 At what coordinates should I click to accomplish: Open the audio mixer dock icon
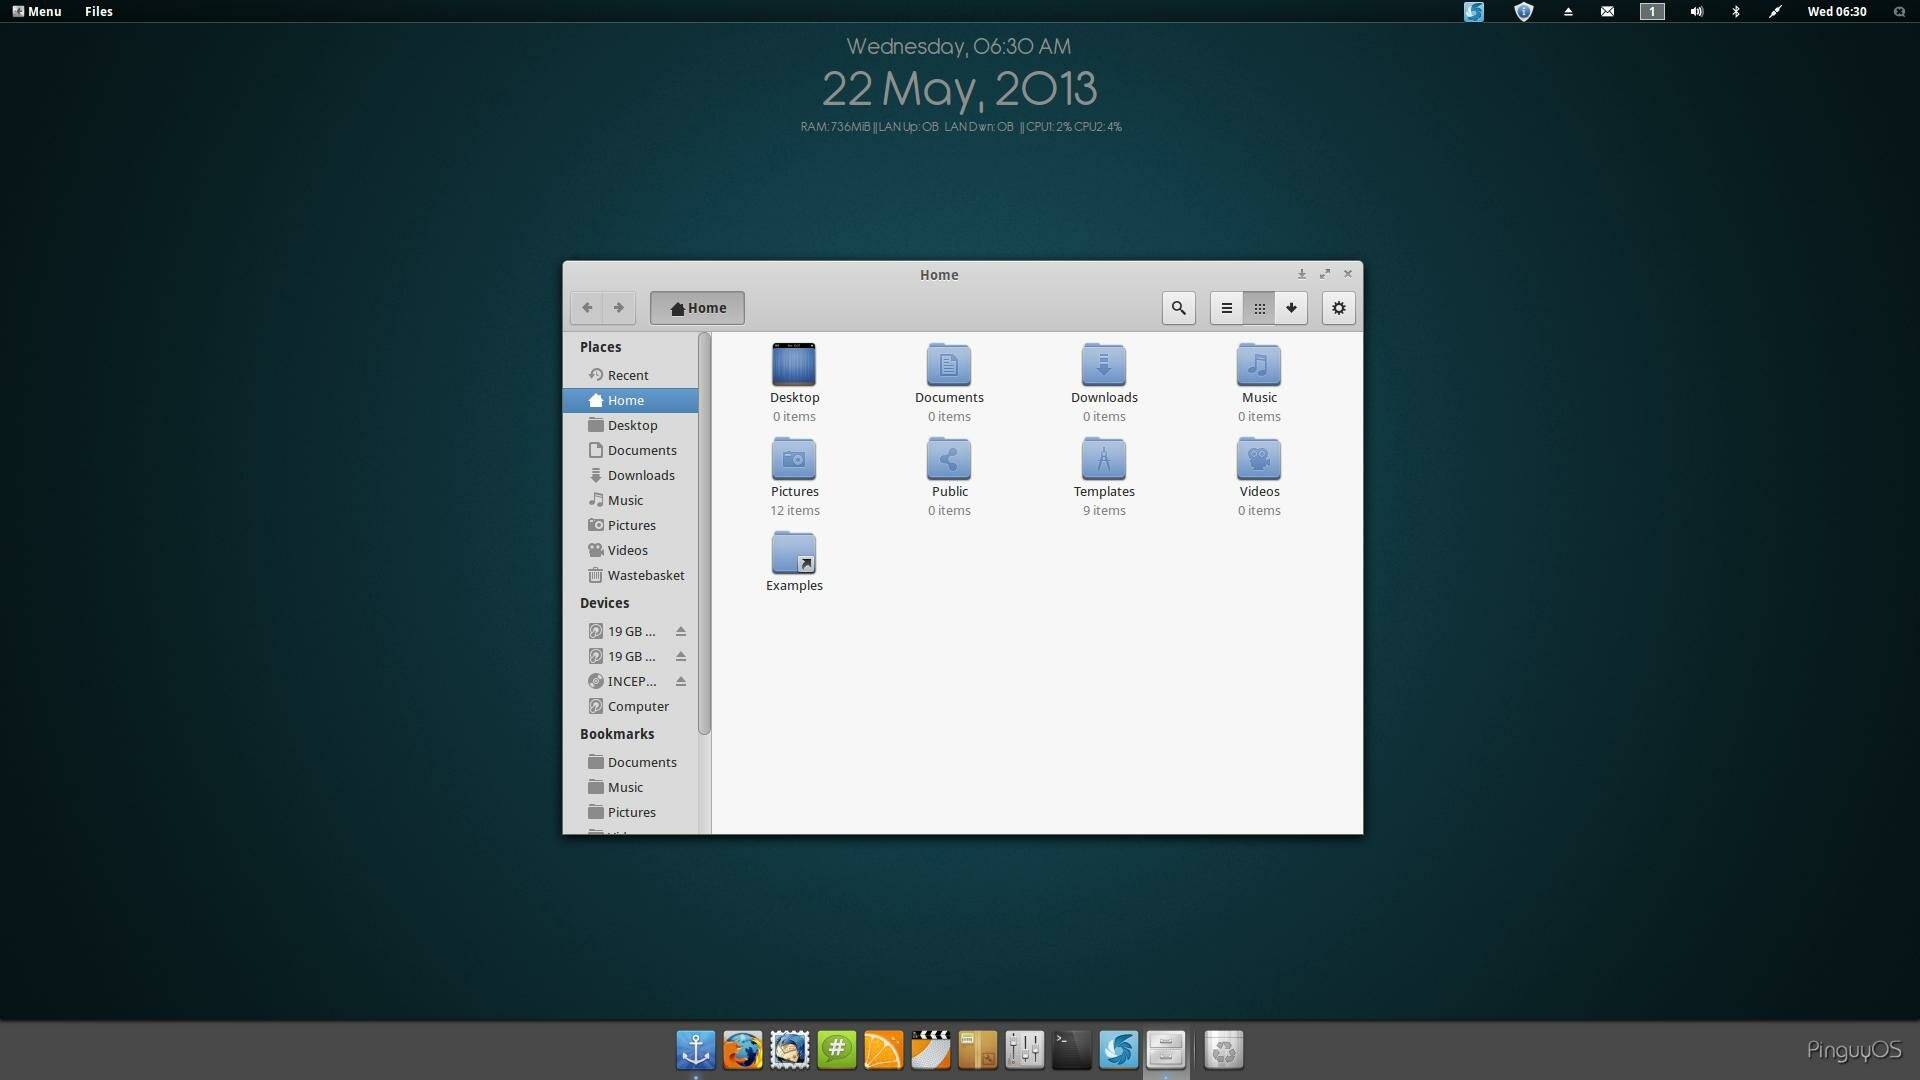[1025, 1050]
